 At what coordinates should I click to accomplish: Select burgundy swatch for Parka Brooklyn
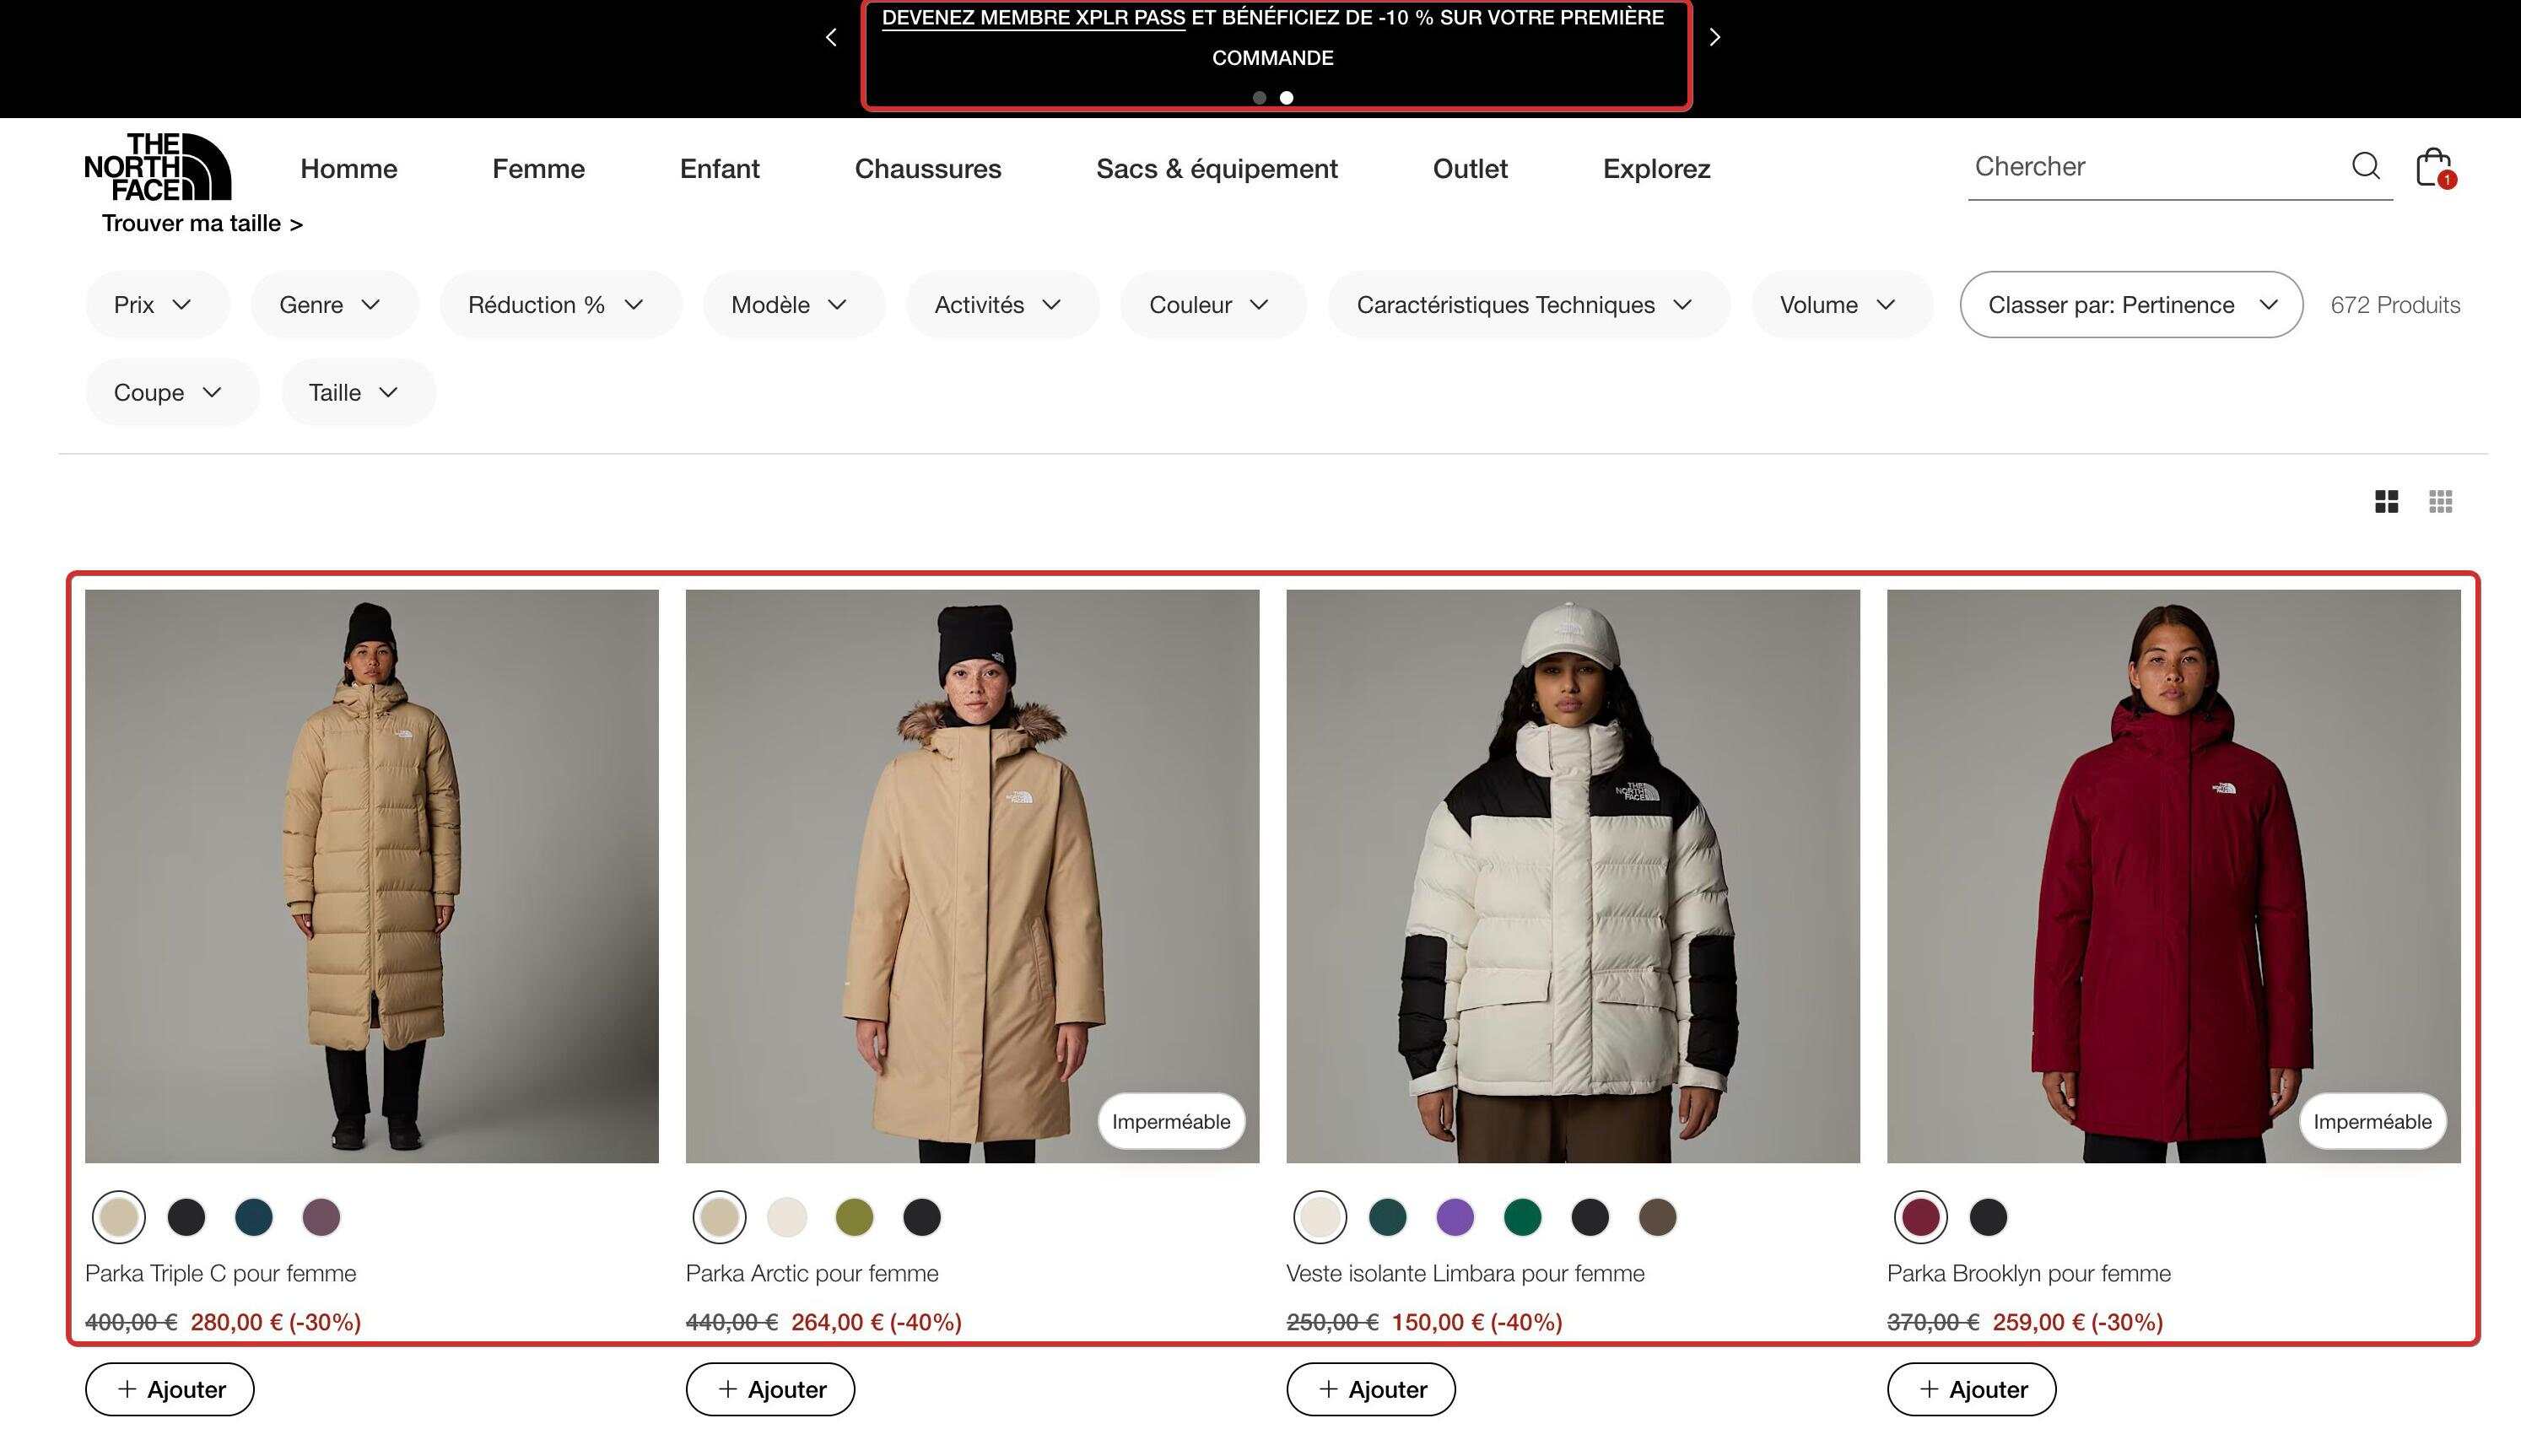[x=1921, y=1217]
